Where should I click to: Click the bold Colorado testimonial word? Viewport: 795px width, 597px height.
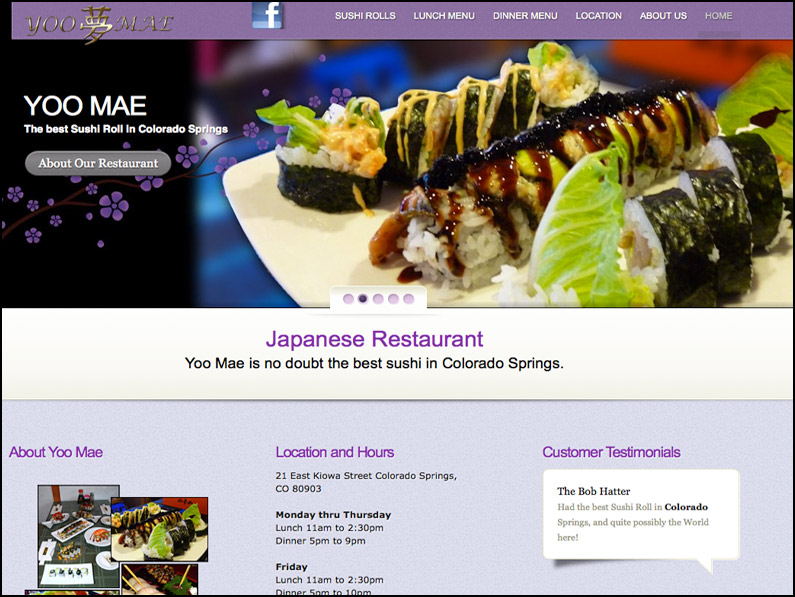pyautogui.click(x=686, y=507)
